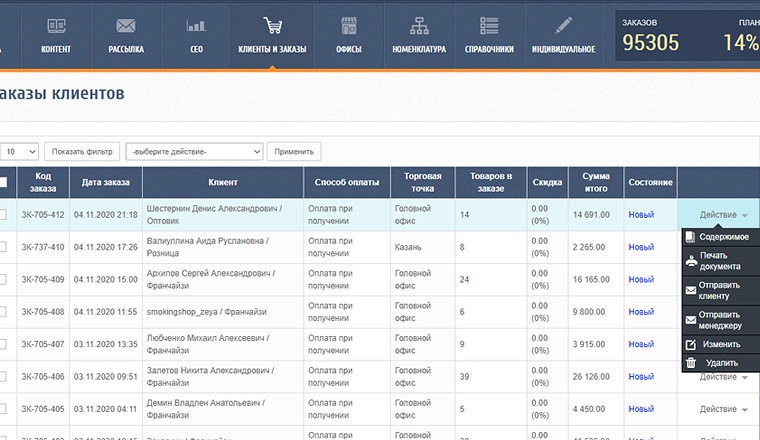Check the row ЗК-737-410 checkbox
The width and height of the screenshot is (760, 440).
[3, 247]
